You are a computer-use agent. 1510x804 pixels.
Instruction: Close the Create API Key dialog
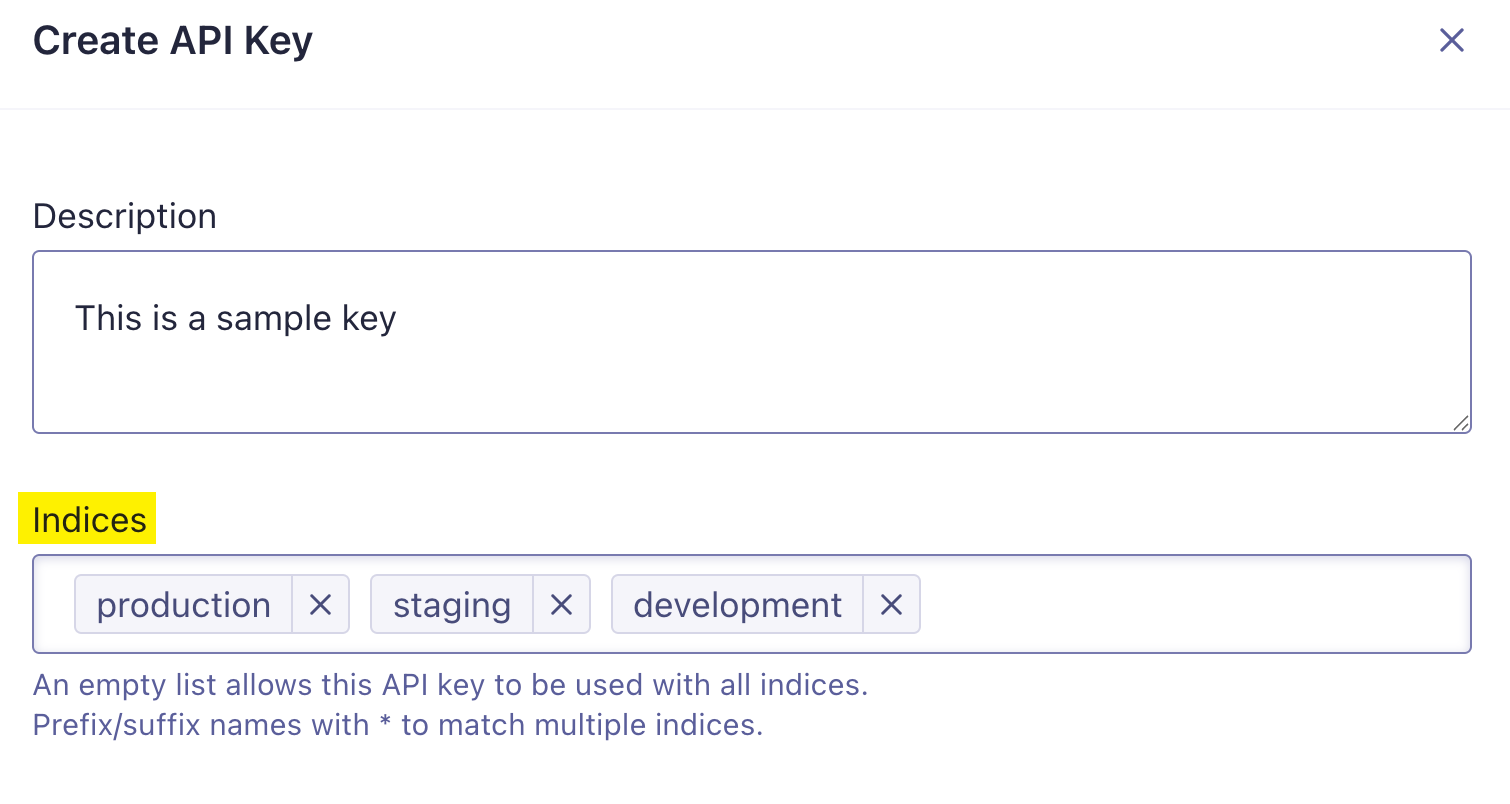pos(1451,41)
